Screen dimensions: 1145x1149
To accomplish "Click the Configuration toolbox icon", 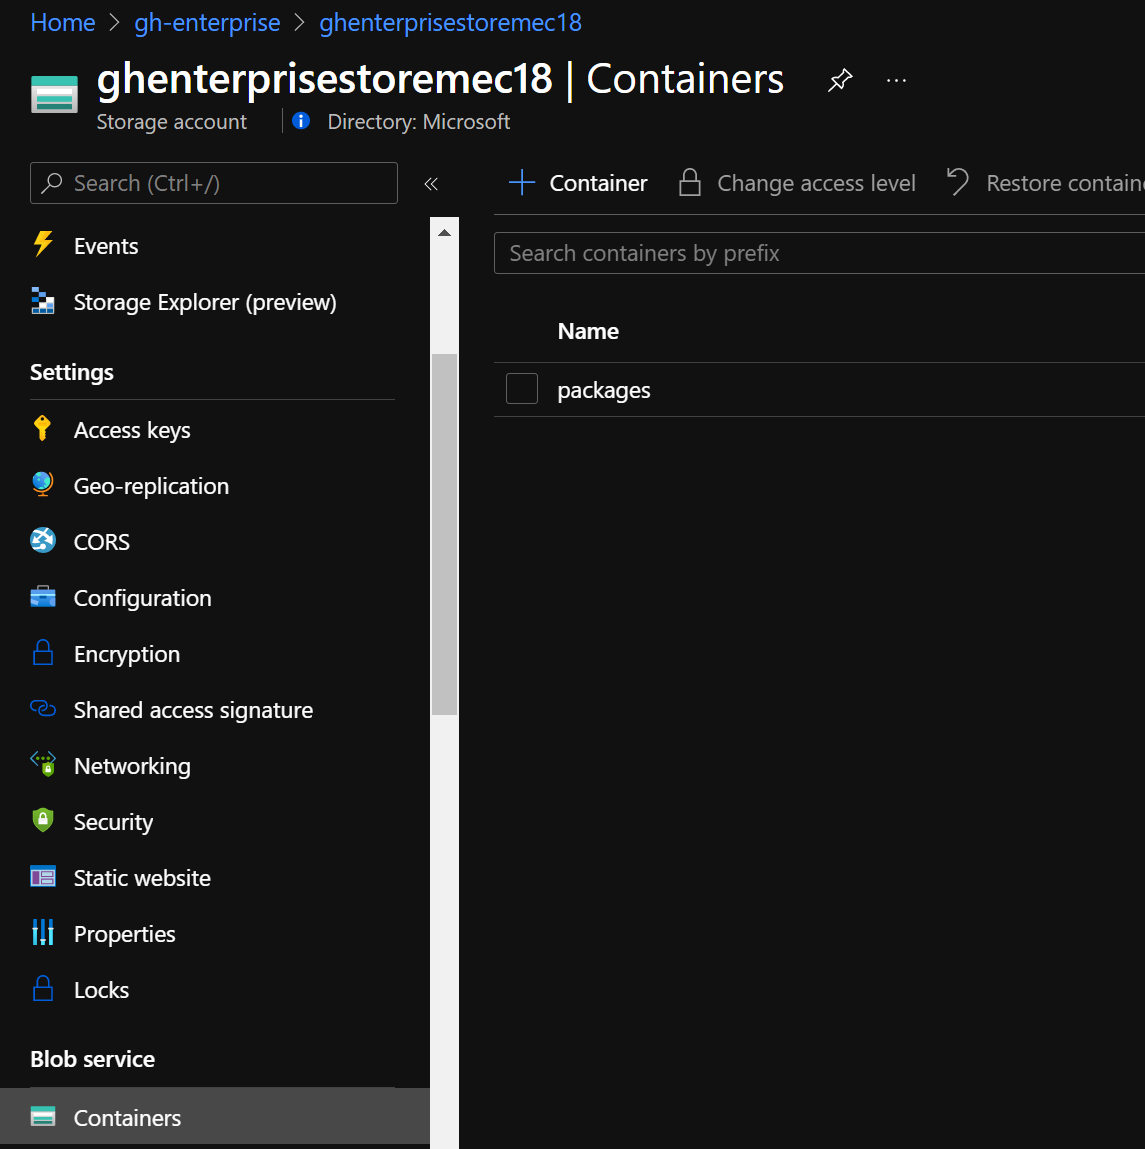I will 42,596.
